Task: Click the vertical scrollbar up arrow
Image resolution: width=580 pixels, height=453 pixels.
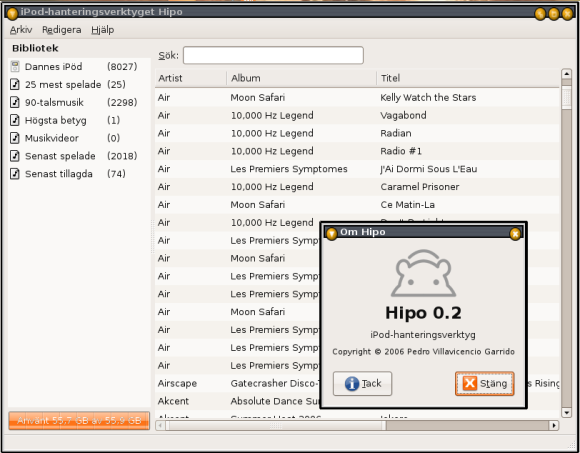Action: tap(566, 74)
